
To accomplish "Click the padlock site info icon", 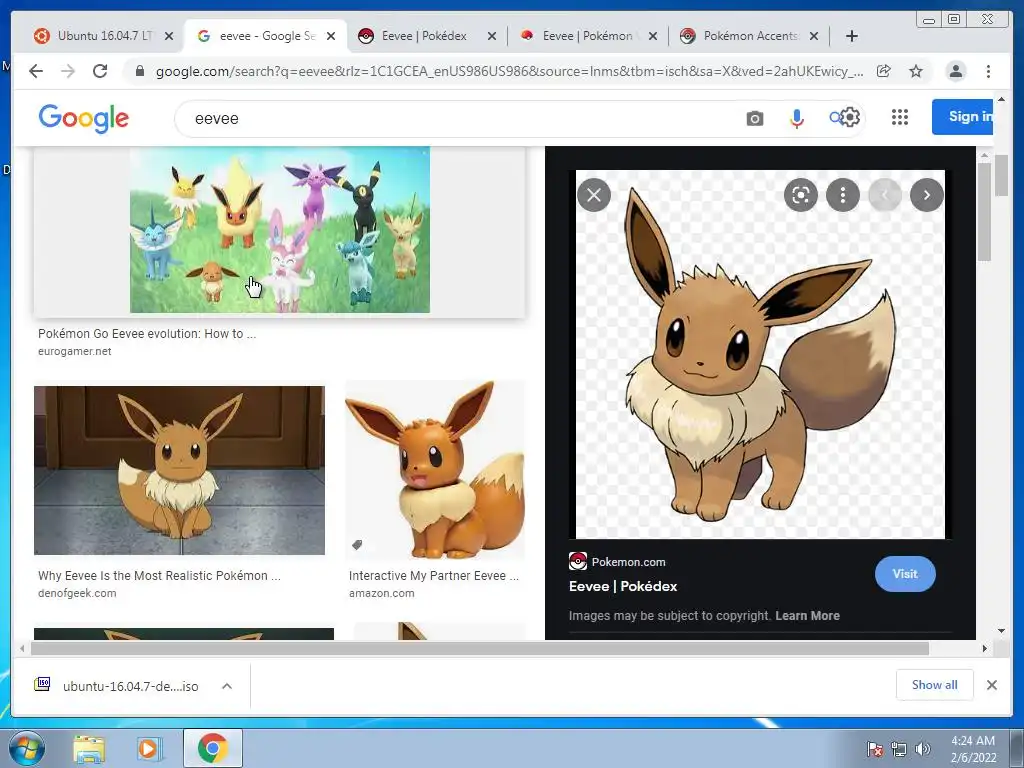I will (139, 71).
